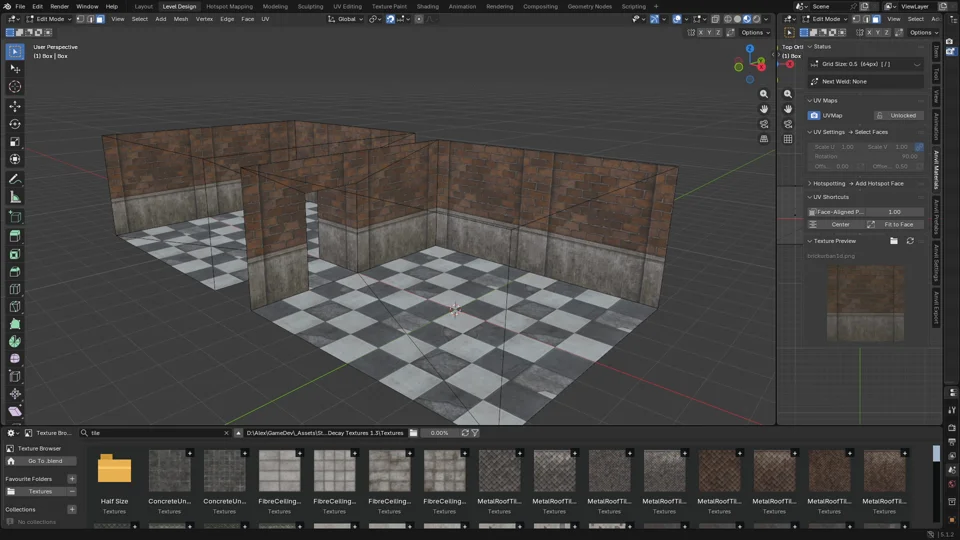The width and height of the screenshot is (960, 540).
Task: Refresh the Texture Preview panel
Action: [x=910, y=241]
